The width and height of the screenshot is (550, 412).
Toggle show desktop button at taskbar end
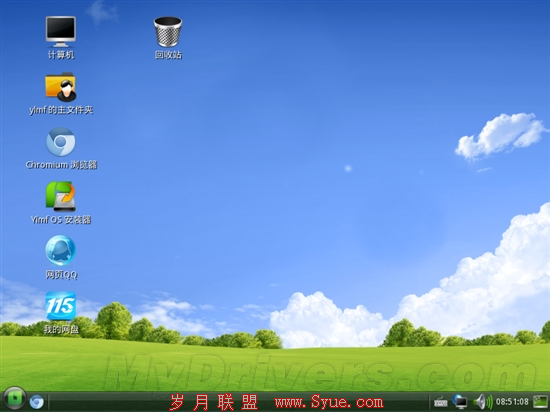[x=541, y=402]
